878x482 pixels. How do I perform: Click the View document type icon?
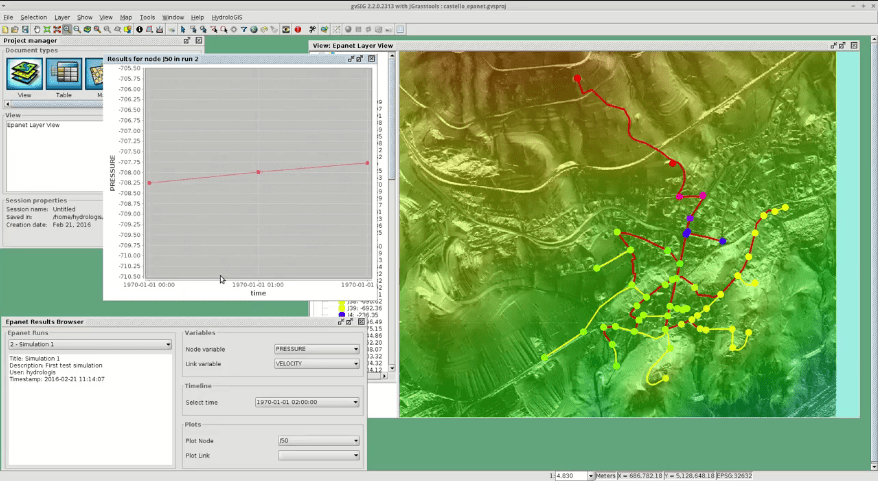24,74
